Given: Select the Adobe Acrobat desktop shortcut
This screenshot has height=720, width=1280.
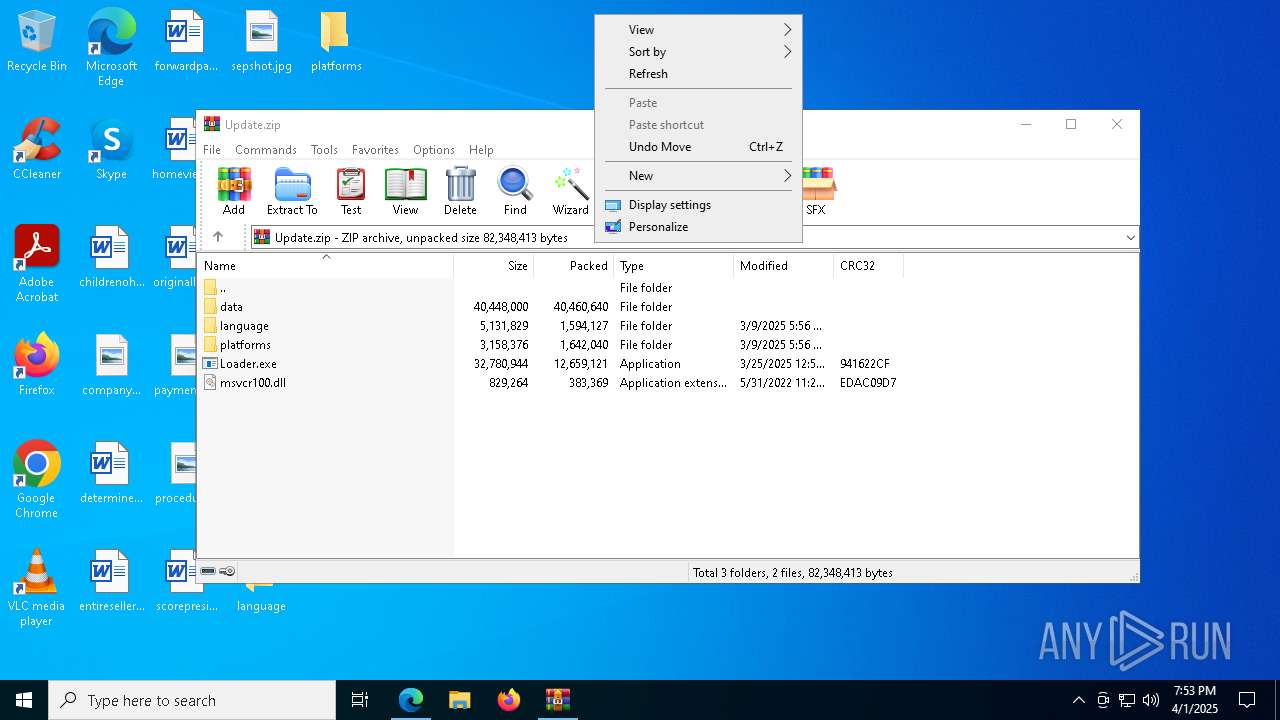Looking at the screenshot, I should [37, 263].
